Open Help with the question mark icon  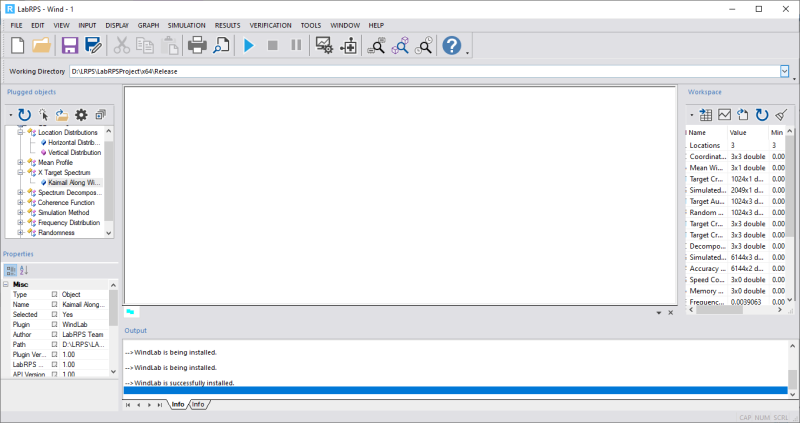(x=452, y=45)
